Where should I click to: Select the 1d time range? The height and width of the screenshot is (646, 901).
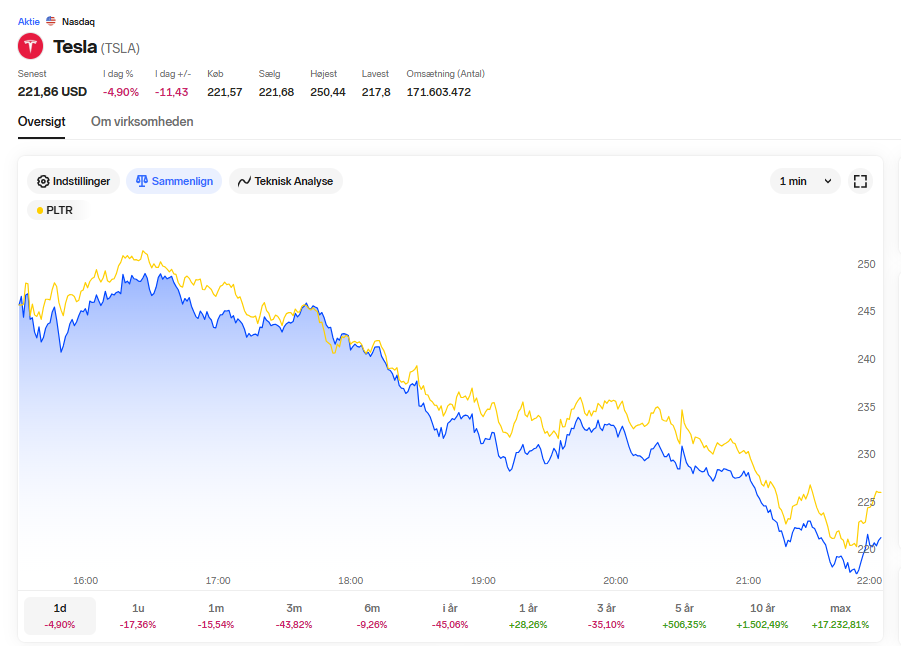pyautogui.click(x=60, y=616)
